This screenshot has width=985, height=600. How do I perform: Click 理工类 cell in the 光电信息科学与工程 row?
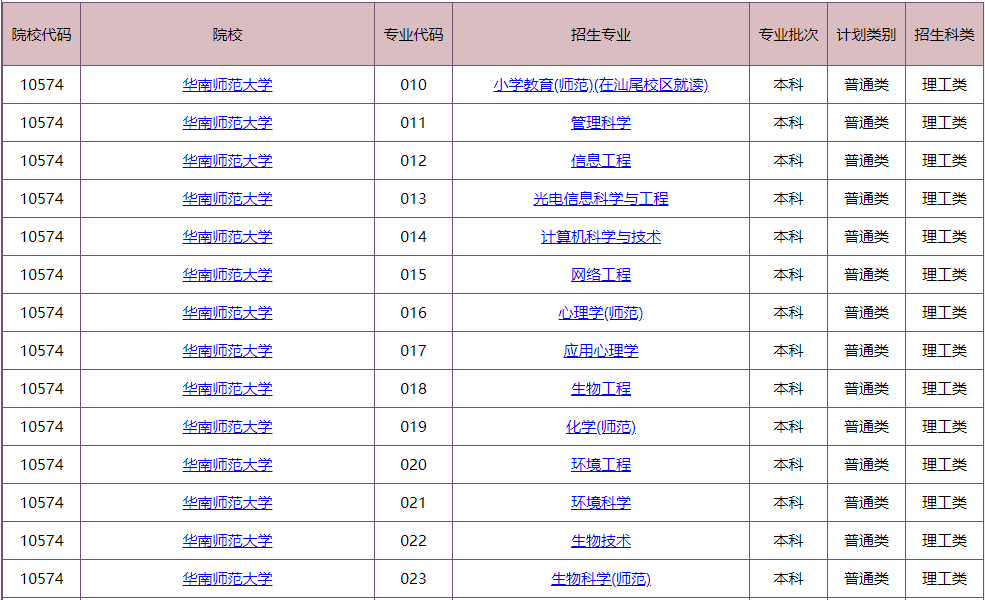click(x=944, y=199)
